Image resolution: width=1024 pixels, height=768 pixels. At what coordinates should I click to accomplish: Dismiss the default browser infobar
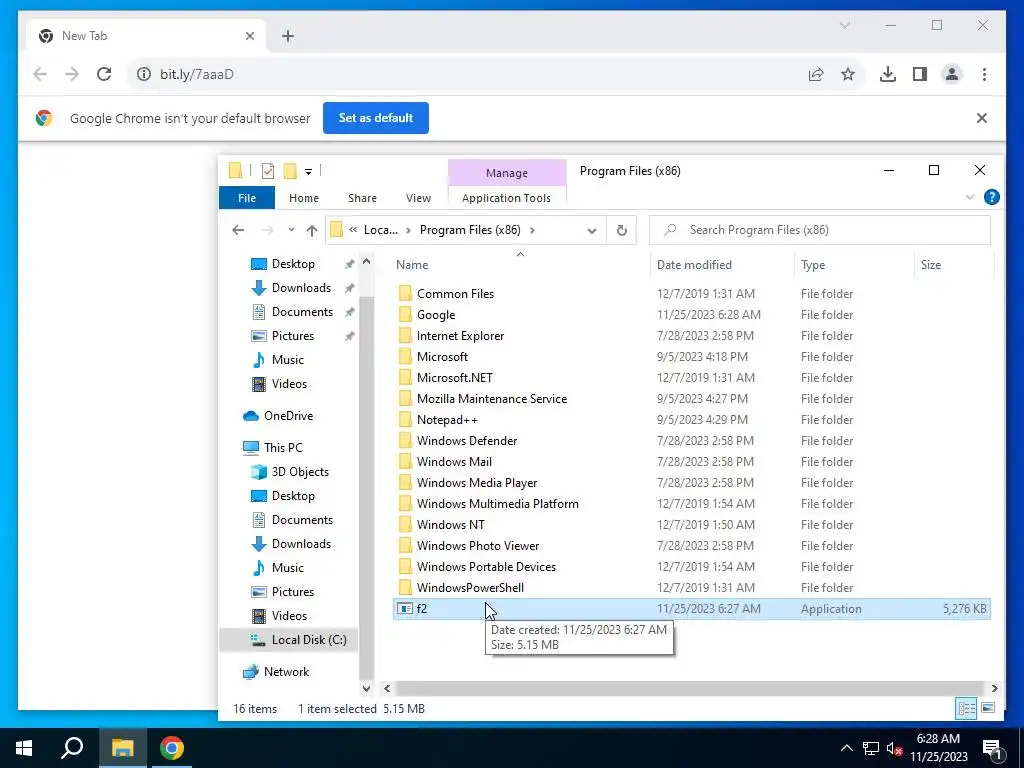point(982,118)
